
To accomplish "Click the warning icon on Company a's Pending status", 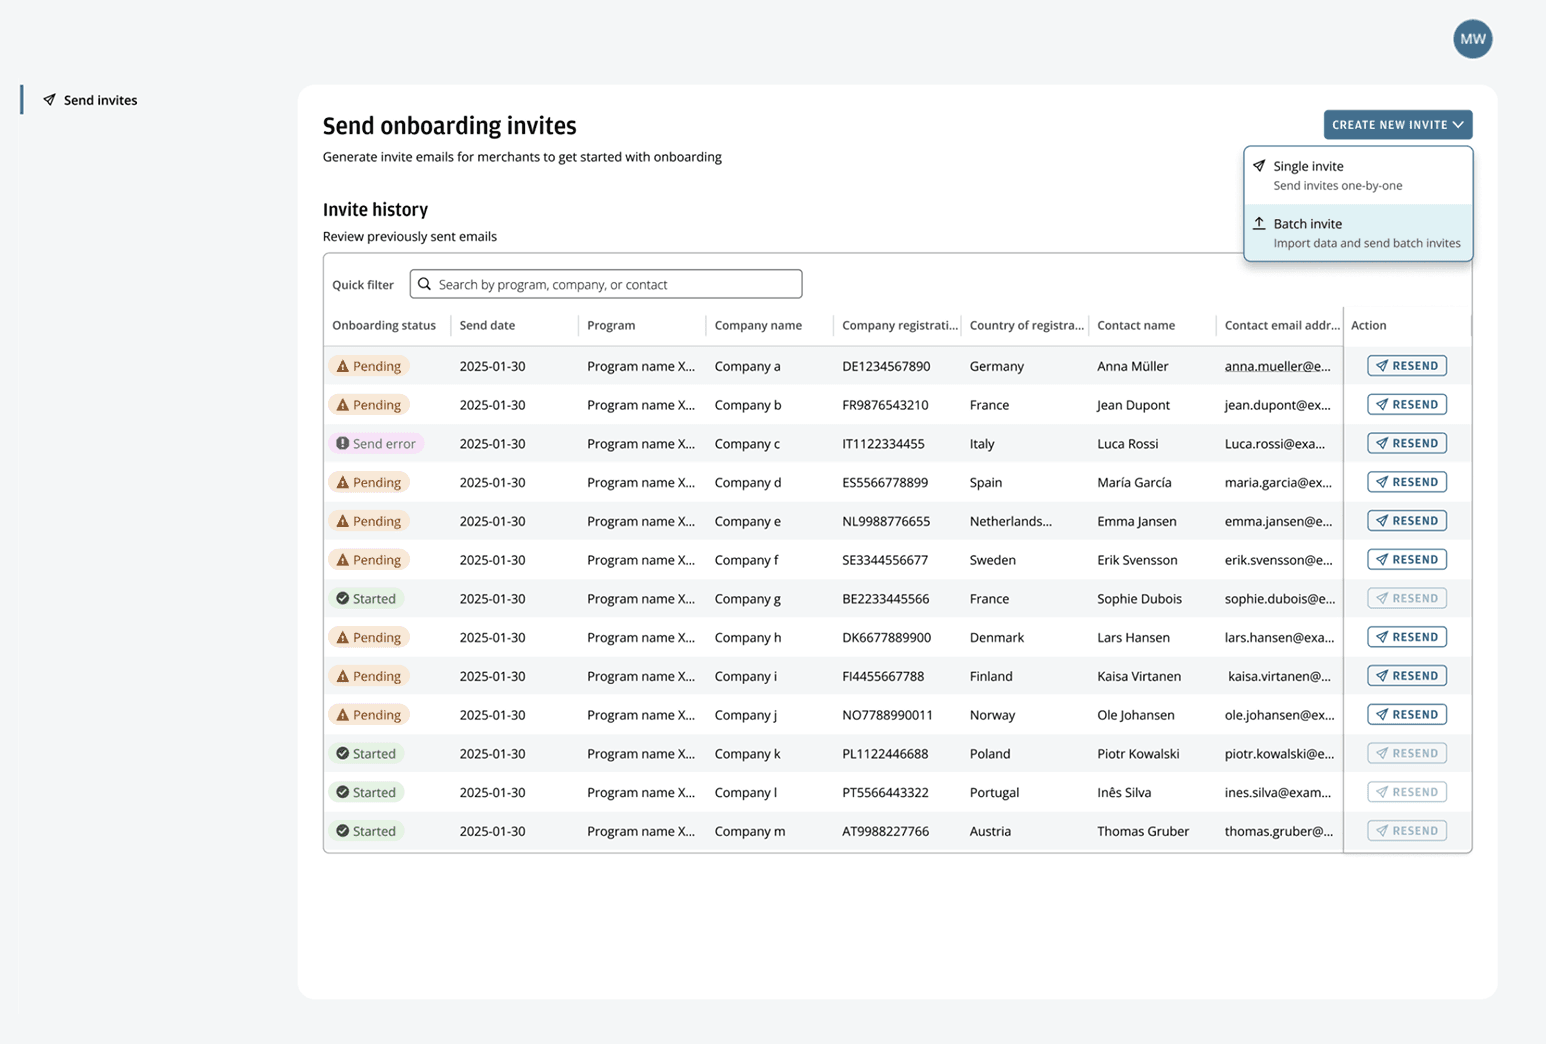I will (x=343, y=366).
